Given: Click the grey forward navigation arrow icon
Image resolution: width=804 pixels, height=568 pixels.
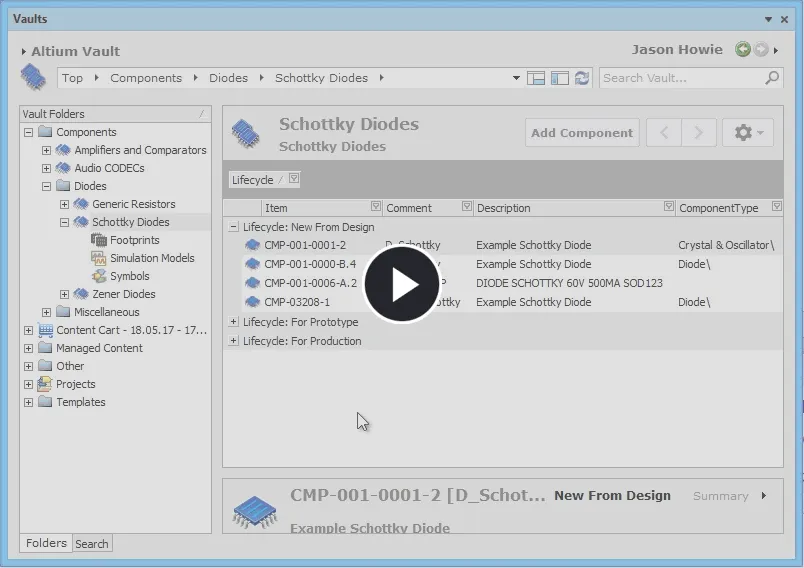Looking at the screenshot, I should (761, 50).
